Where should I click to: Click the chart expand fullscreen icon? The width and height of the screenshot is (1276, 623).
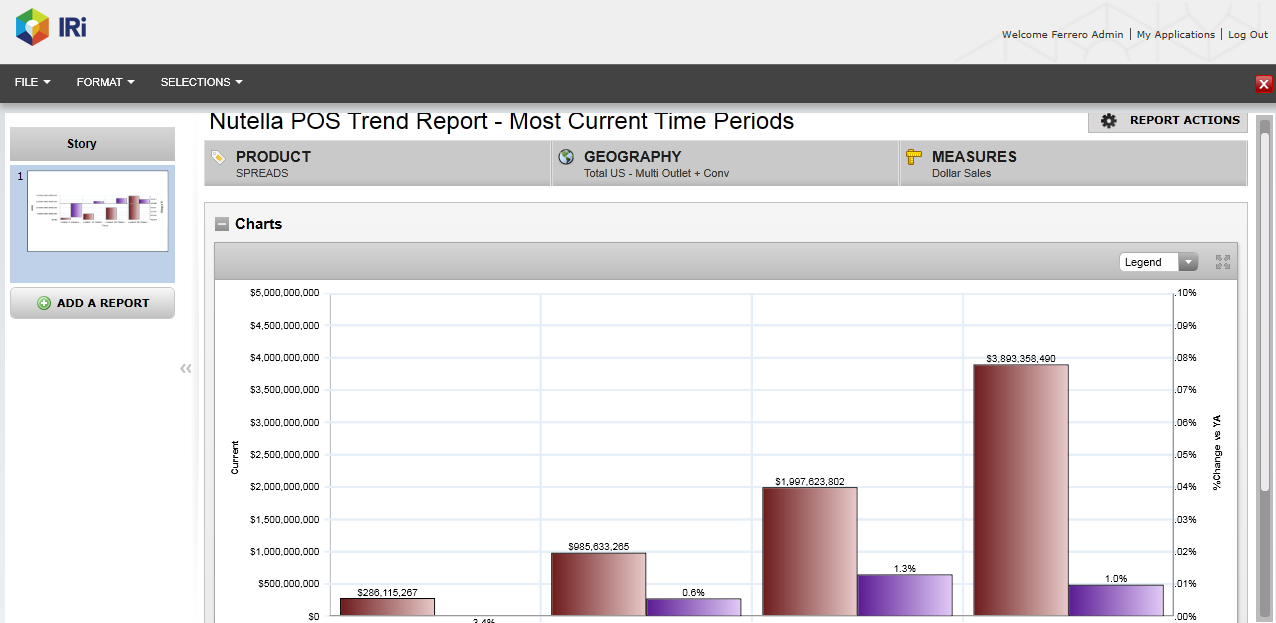point(1222,262)
